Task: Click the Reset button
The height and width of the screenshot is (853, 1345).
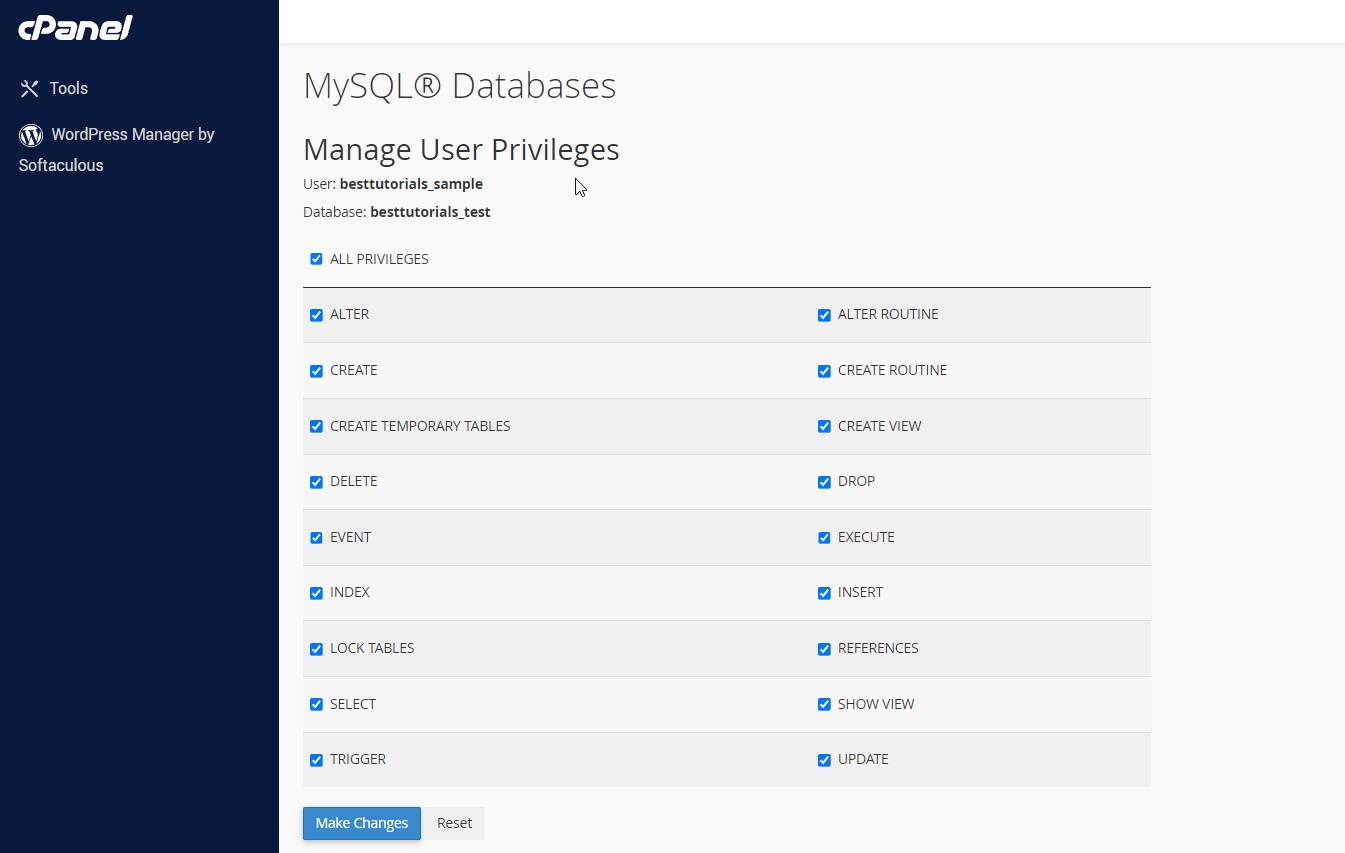Action: (454, 823)
